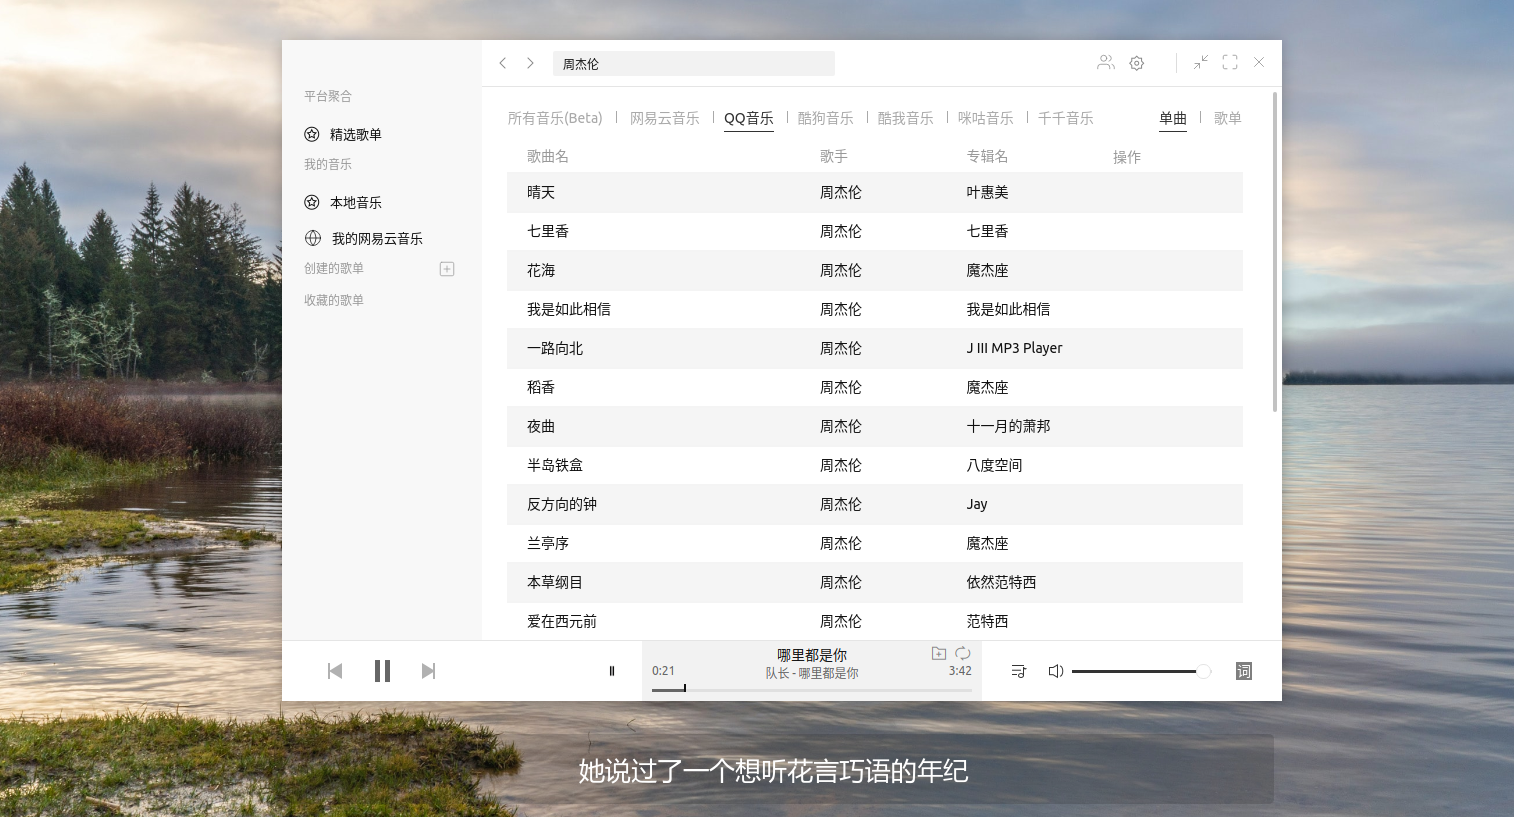
Task: Toggle the loop play mode icon
Action: (962, 653)
